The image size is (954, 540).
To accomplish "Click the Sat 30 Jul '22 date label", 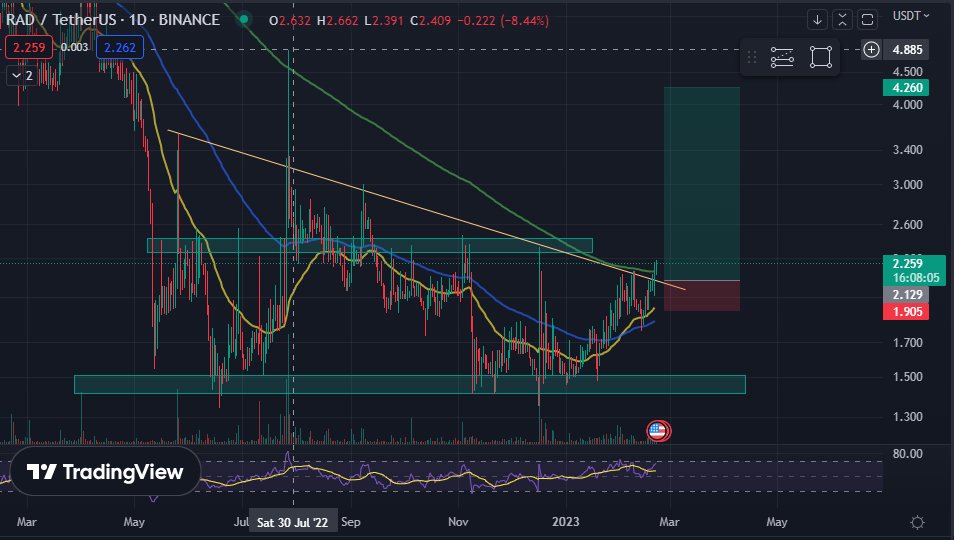I will coord(293,522).
